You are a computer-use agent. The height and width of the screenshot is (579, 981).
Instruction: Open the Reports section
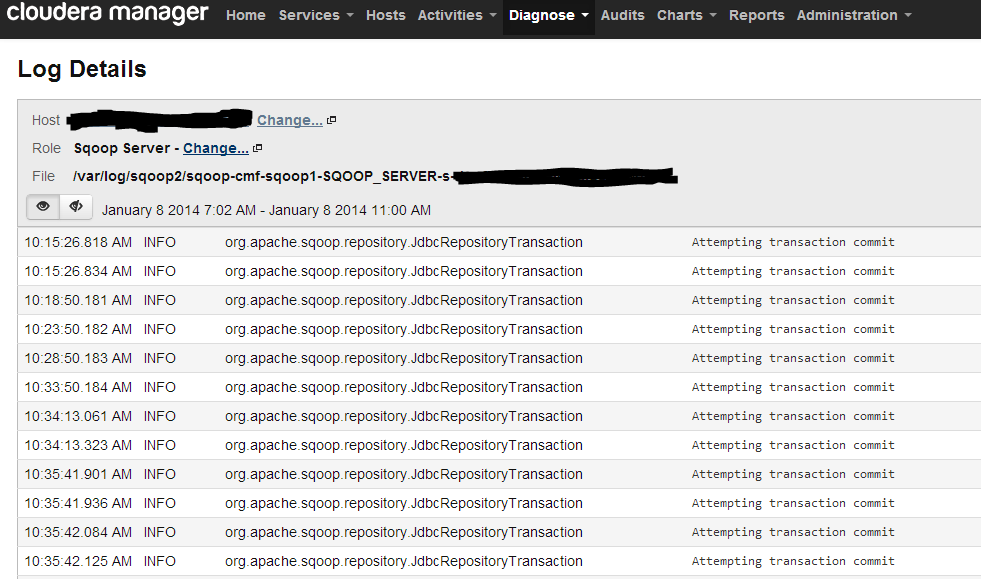tap(756, 15)
